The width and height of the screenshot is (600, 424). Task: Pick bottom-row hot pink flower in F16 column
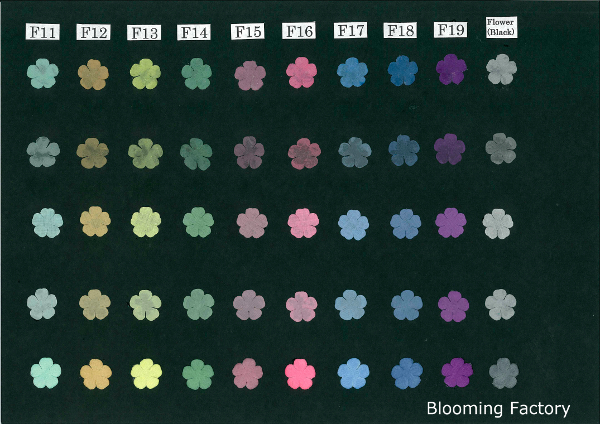pos(300,374)
